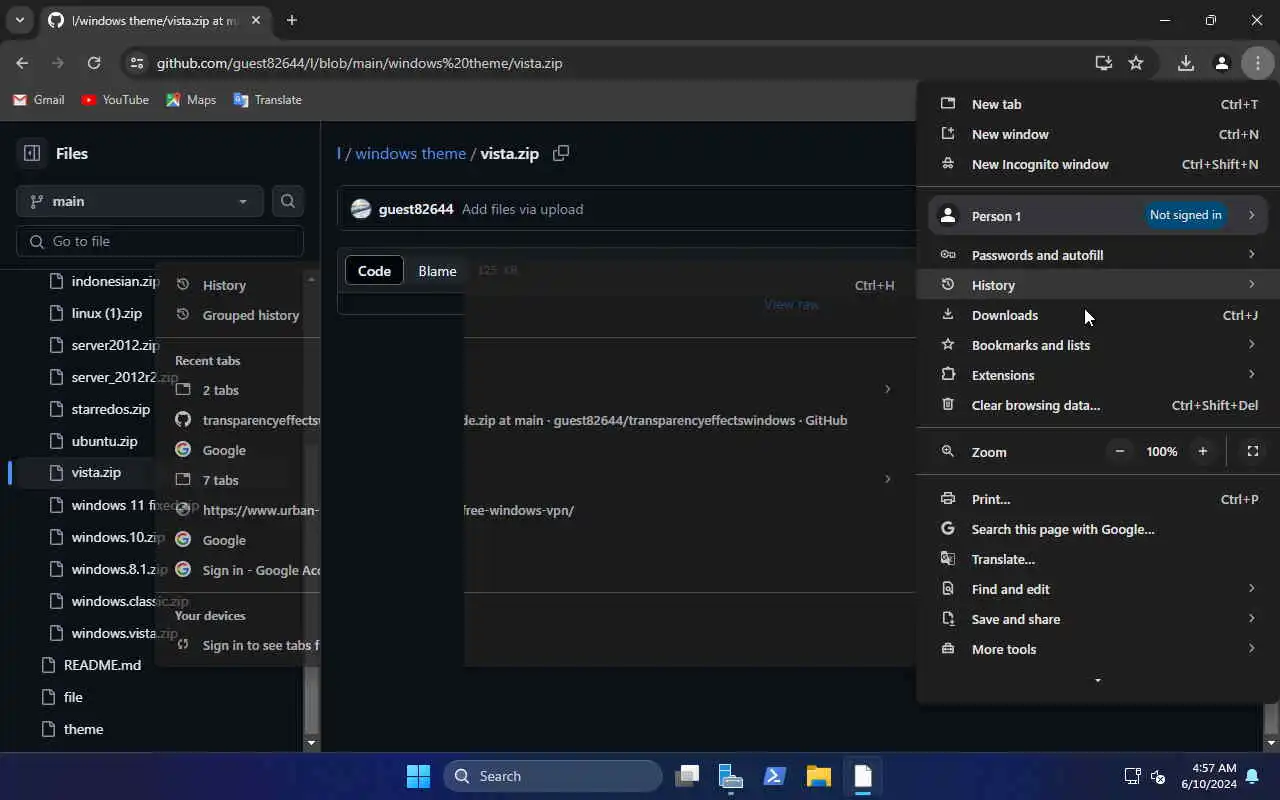Open Person 1 profile submenu

tap(1098, 216)
